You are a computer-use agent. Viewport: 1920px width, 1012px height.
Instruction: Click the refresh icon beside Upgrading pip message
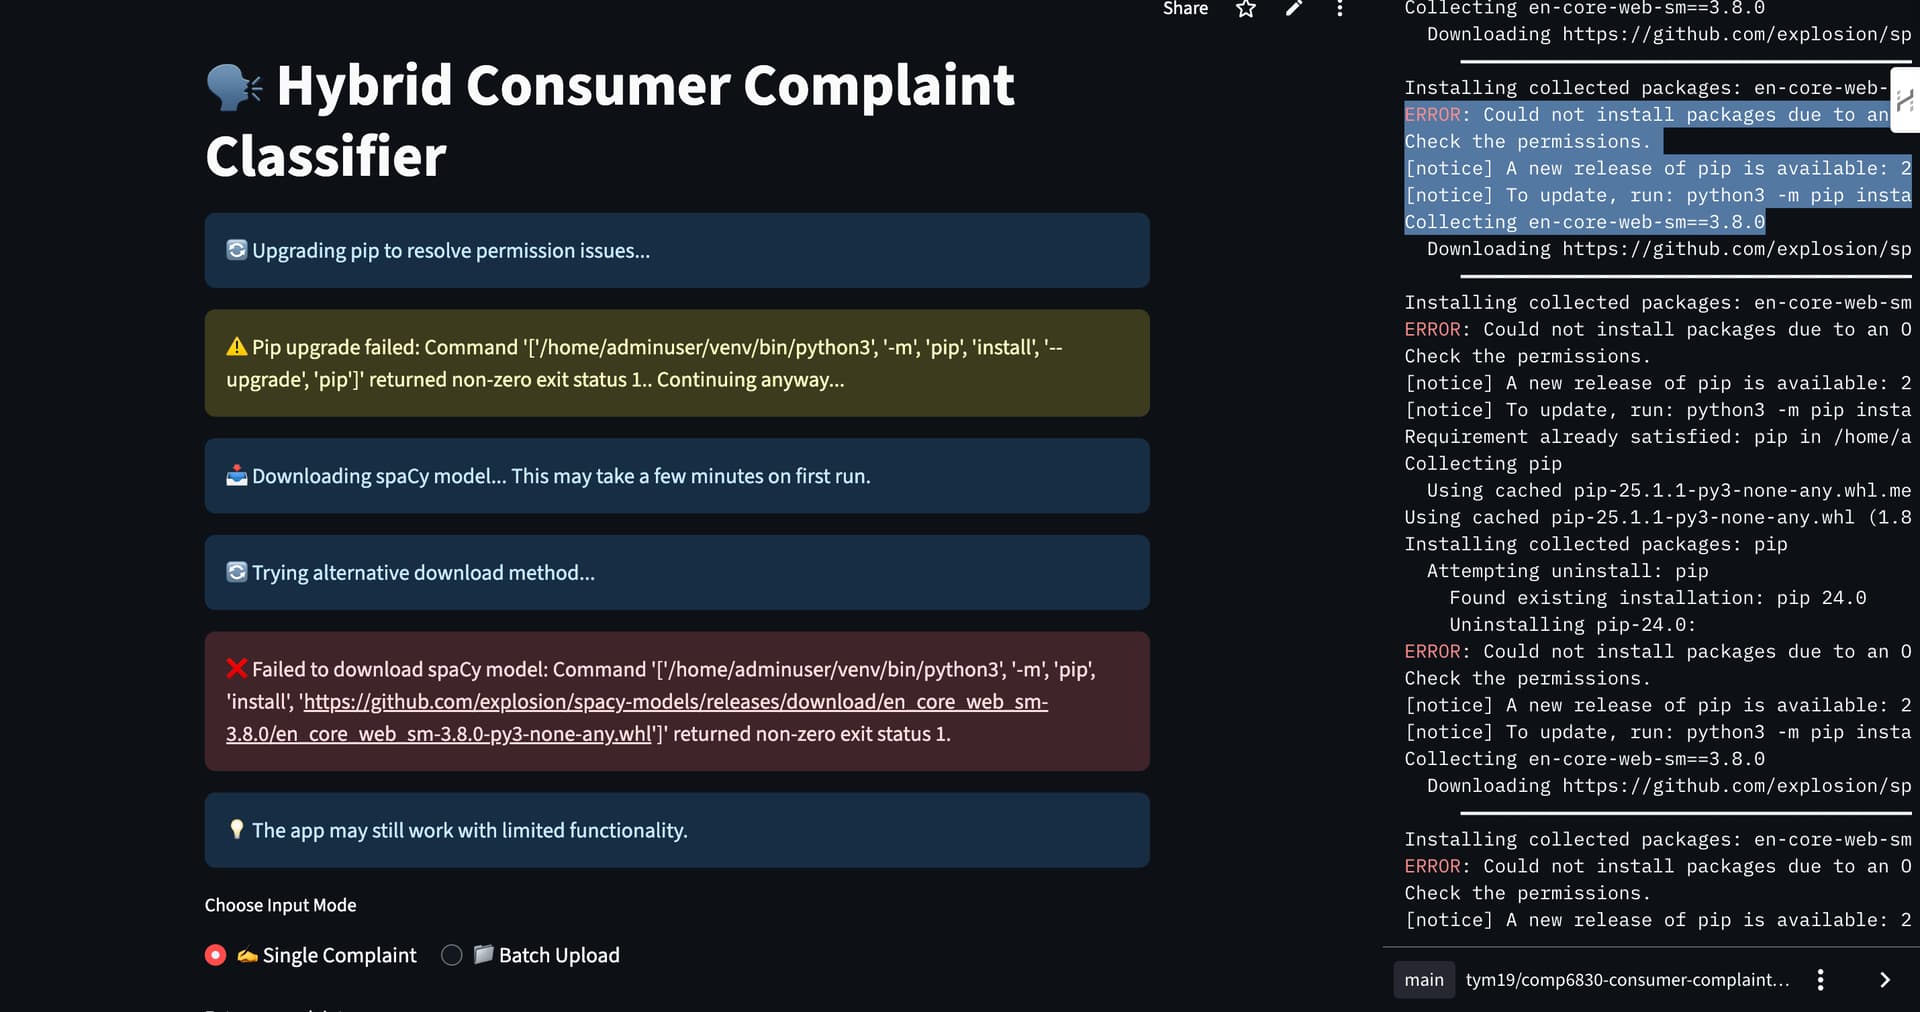coord(237,250)
